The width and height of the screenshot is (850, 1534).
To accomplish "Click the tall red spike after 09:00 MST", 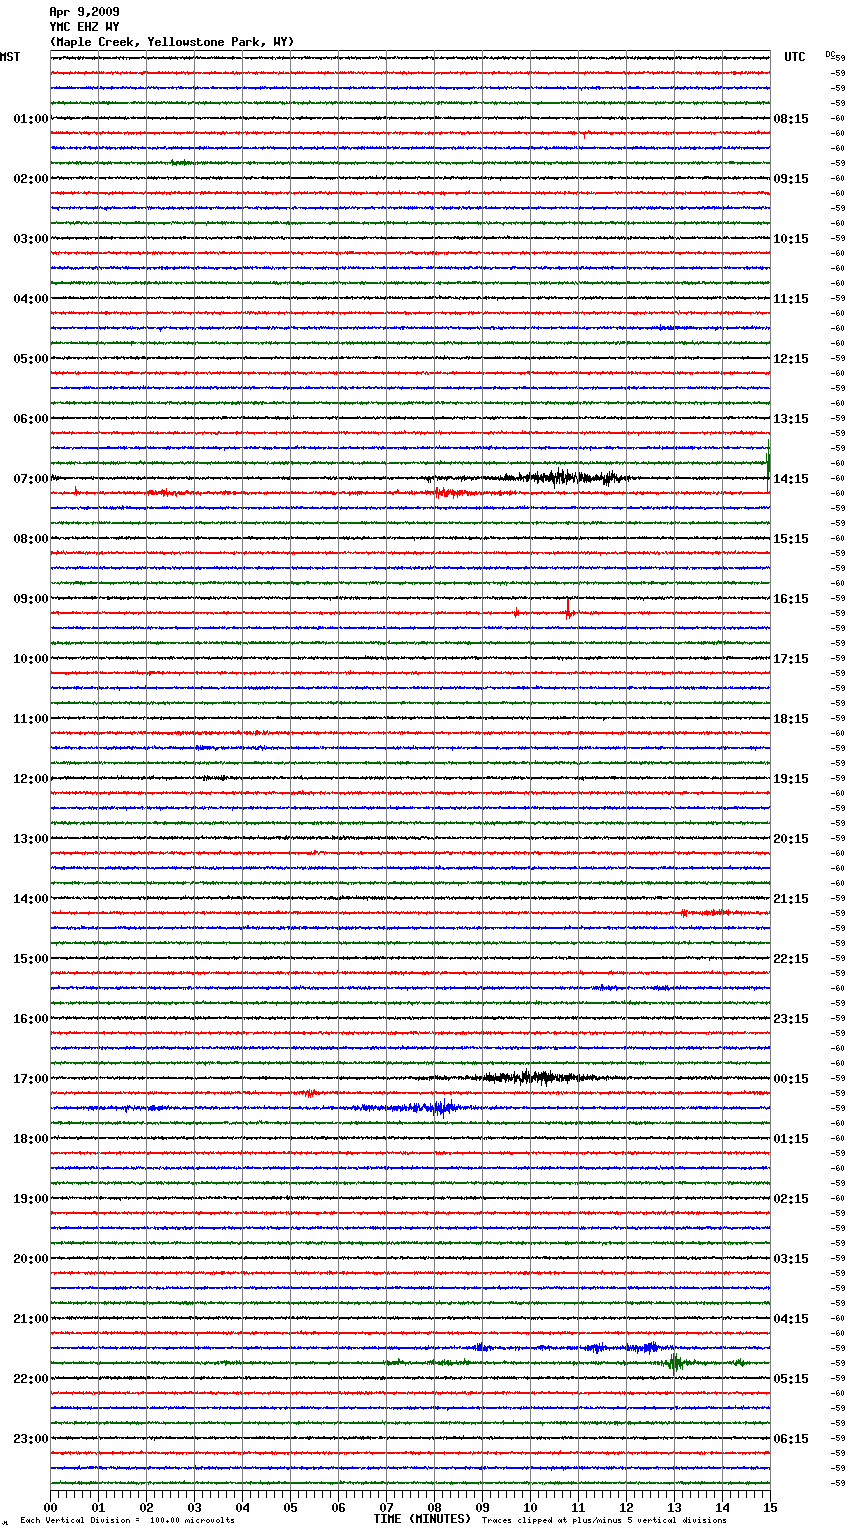I will coord(568,609).
